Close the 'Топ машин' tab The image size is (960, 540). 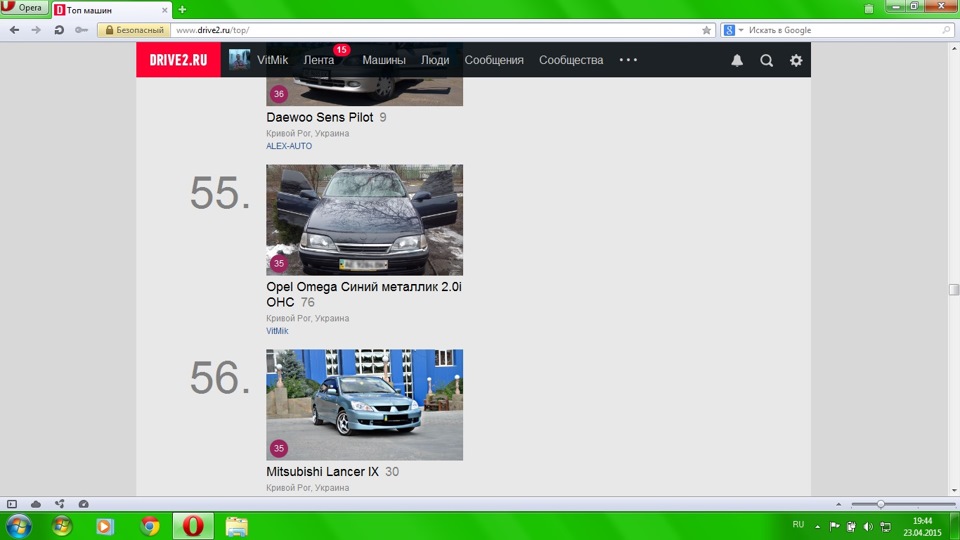pos(164,10)
